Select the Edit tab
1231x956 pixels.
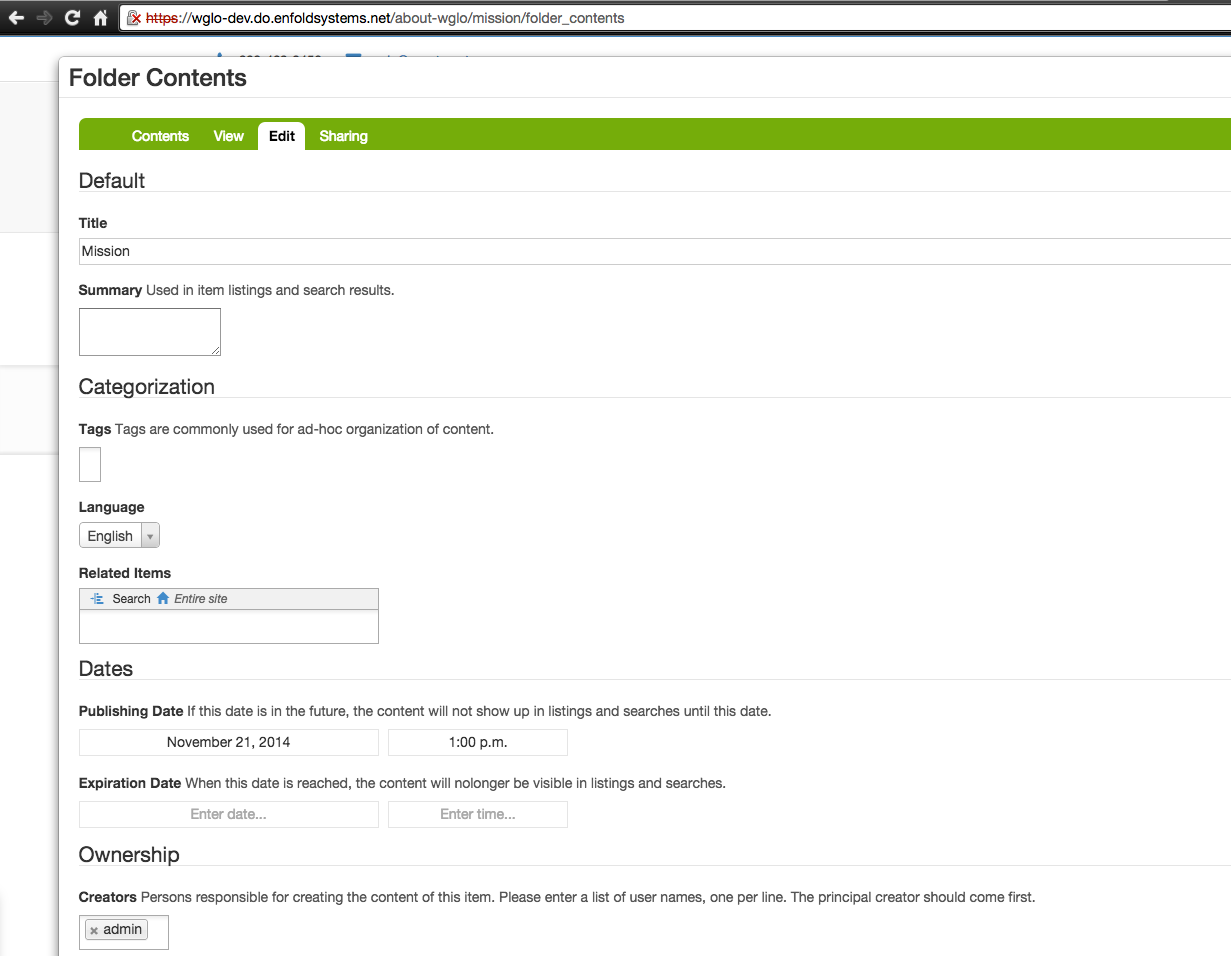(282, 136)
